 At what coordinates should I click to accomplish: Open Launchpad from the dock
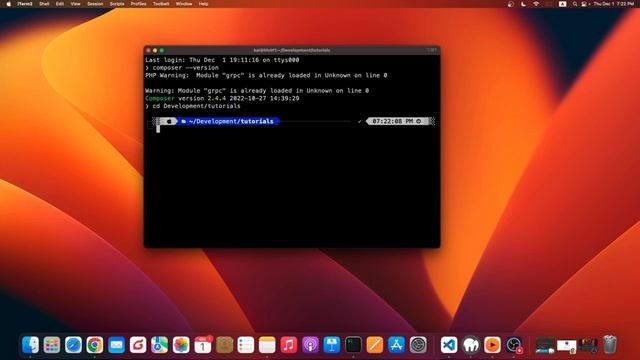coord(52,345)
